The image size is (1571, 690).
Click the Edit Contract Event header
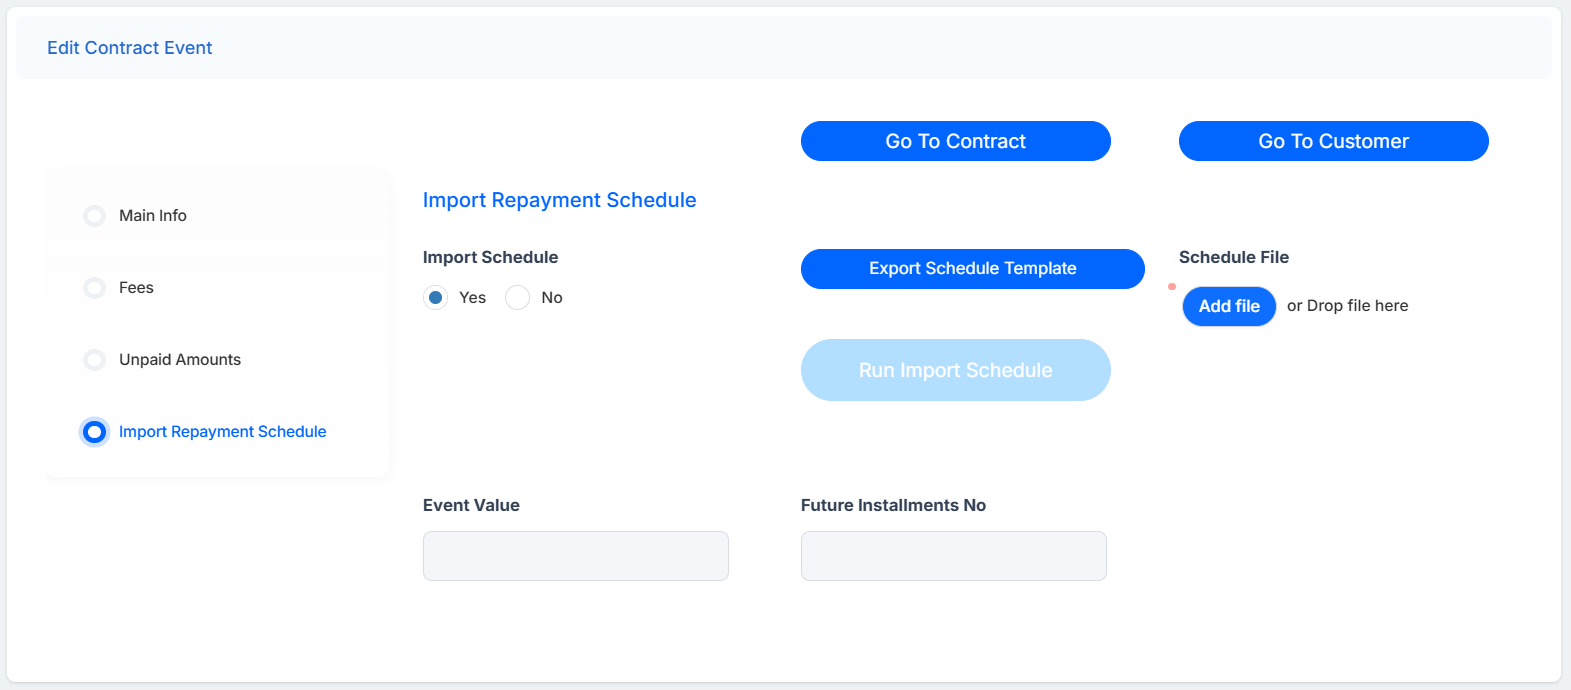pyautogui.click(x=130, y=48)
